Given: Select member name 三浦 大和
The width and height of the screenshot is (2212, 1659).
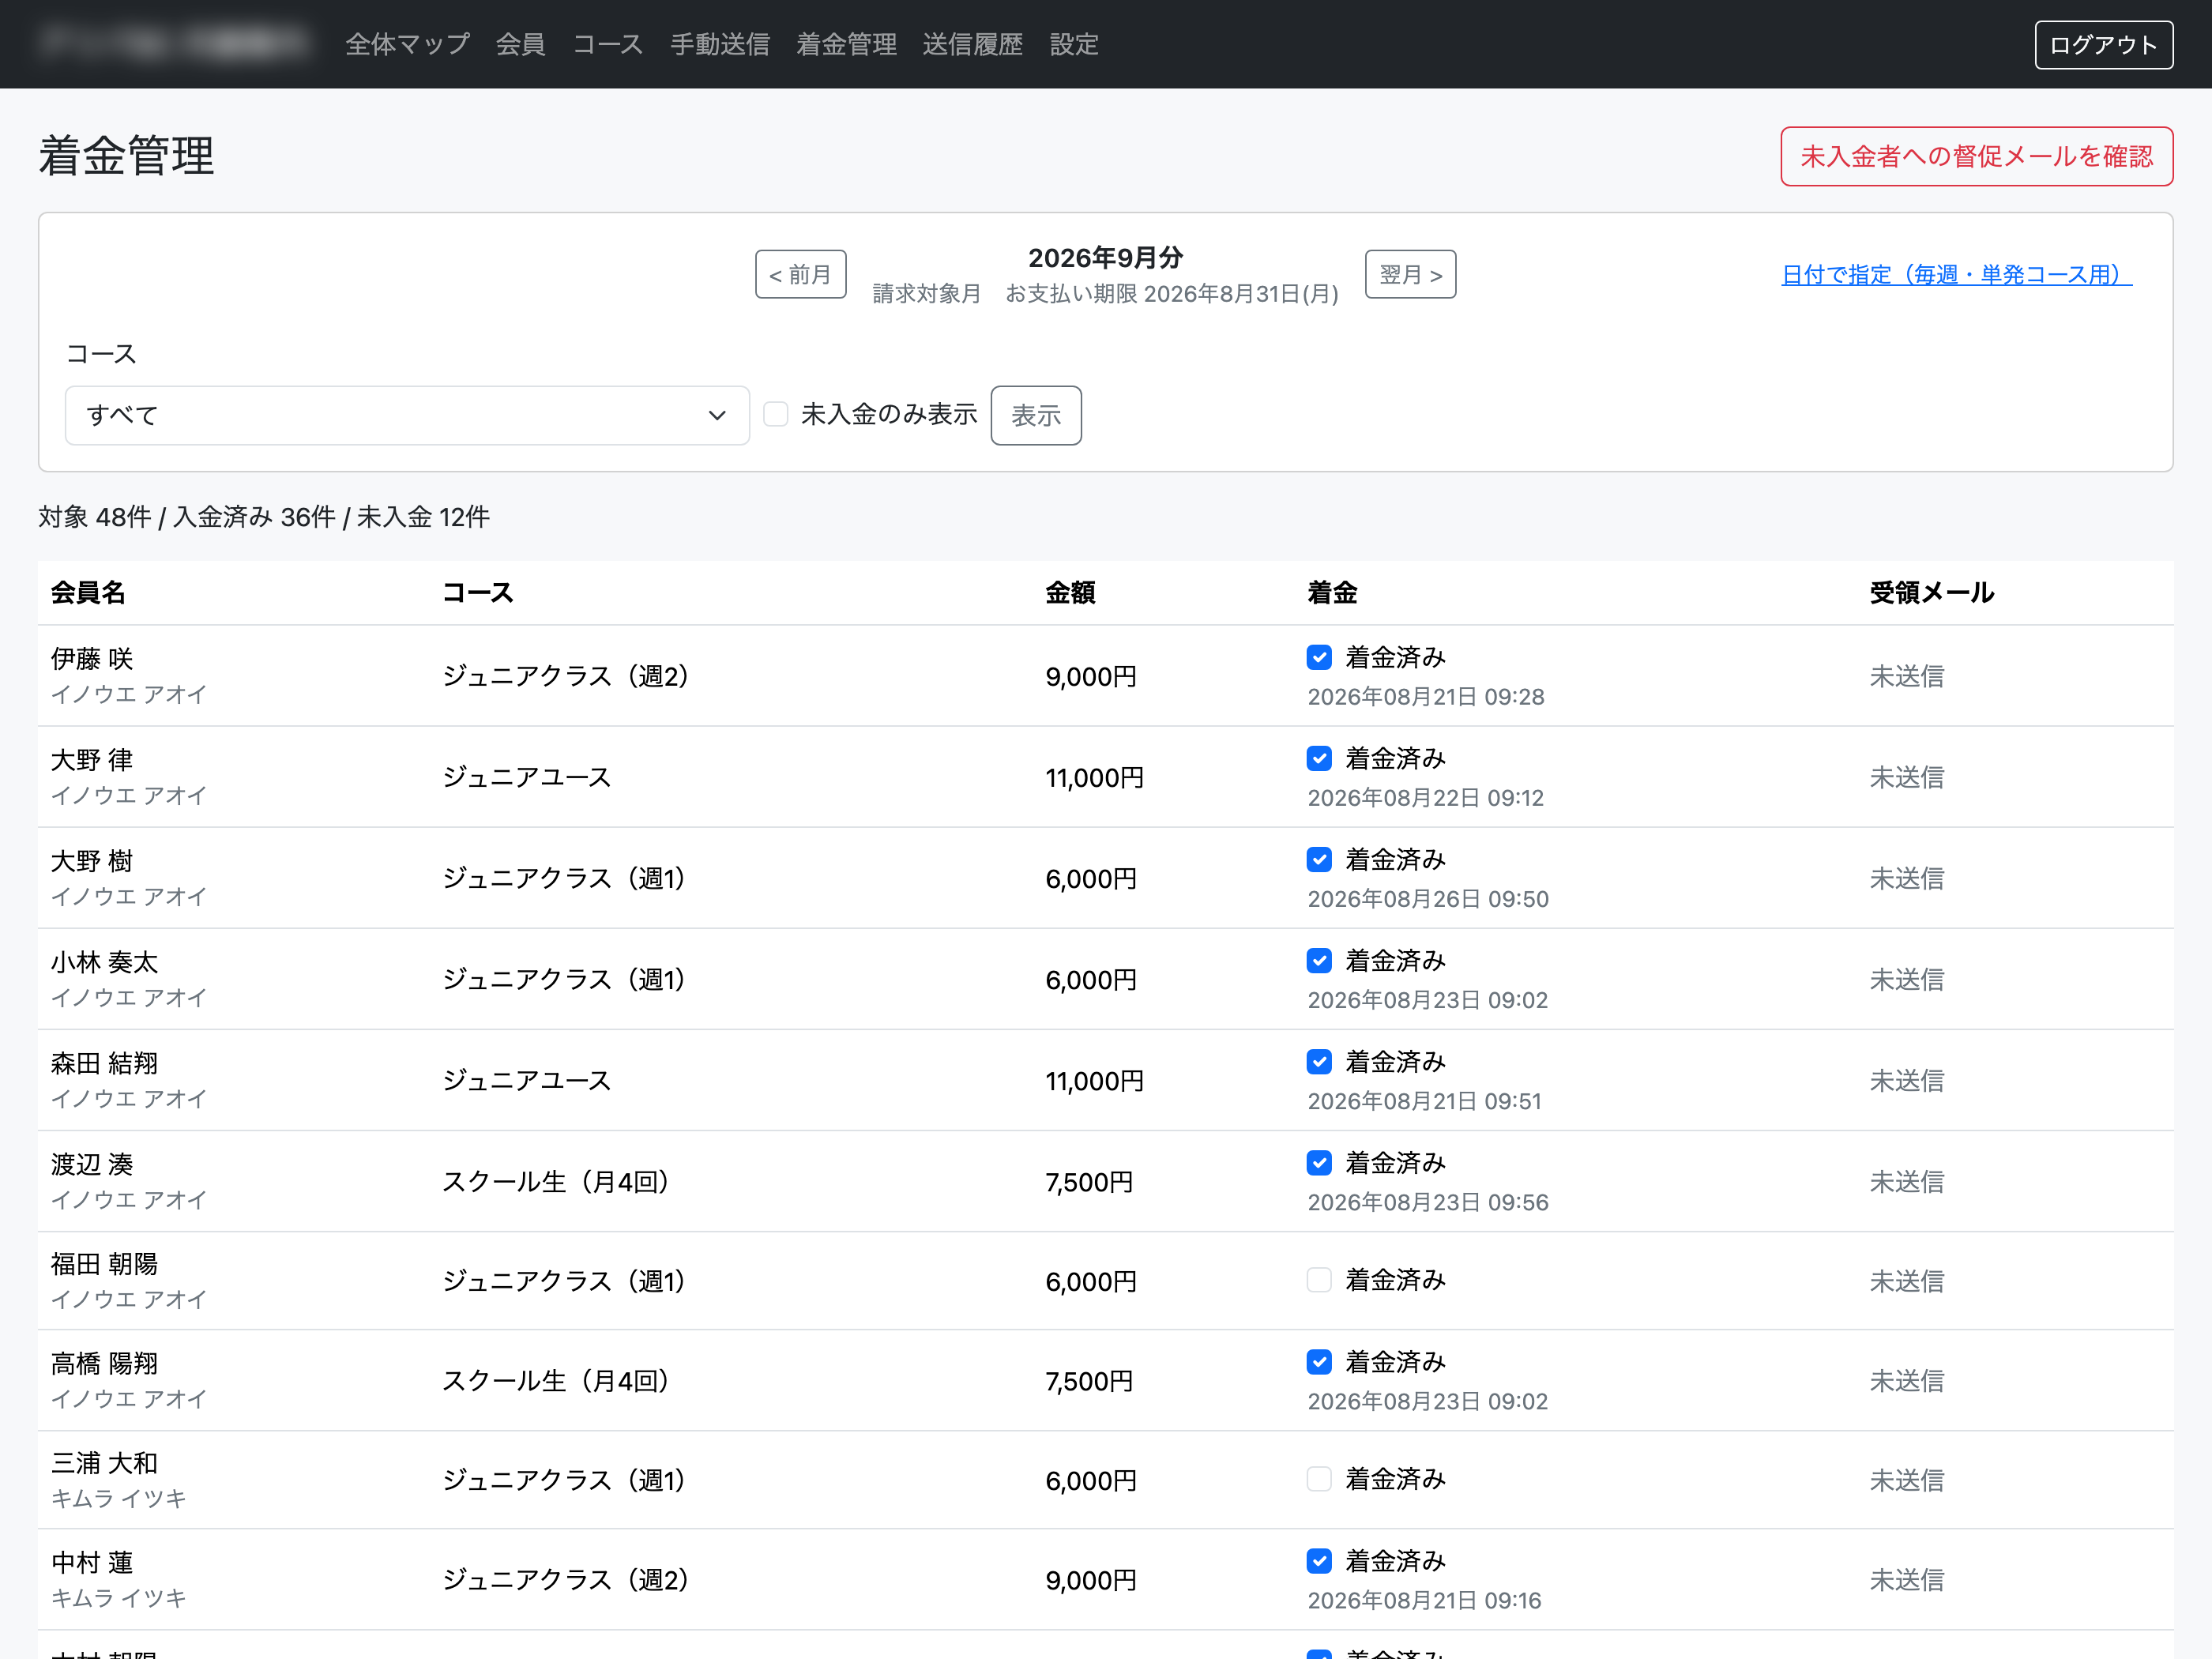Looking at the screenshot, I should (105, 1462).
